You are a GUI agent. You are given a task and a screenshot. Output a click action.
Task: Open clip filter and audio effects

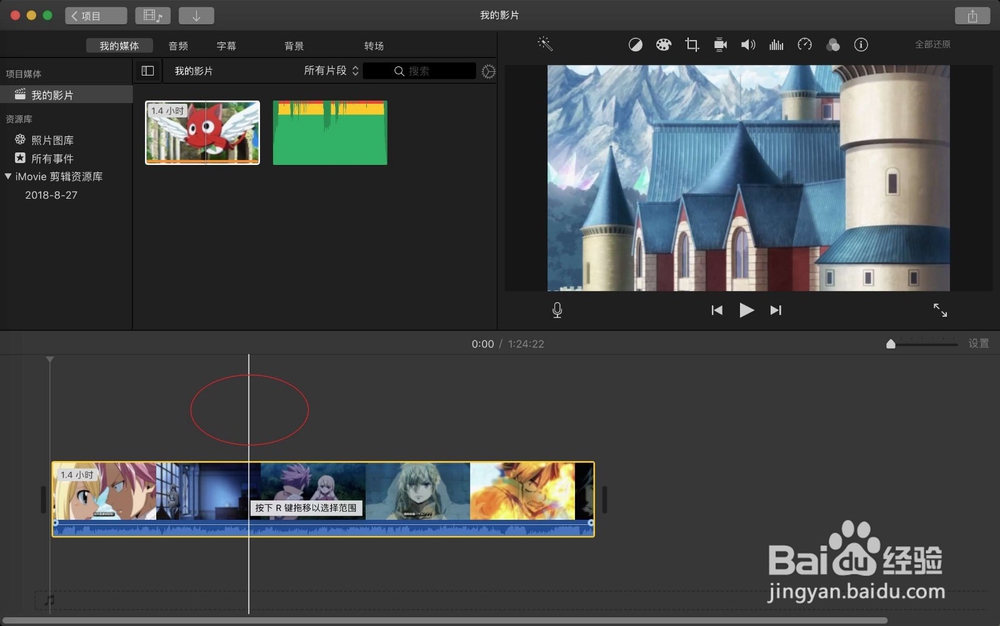pyautogui.click(x=833, y=45)
